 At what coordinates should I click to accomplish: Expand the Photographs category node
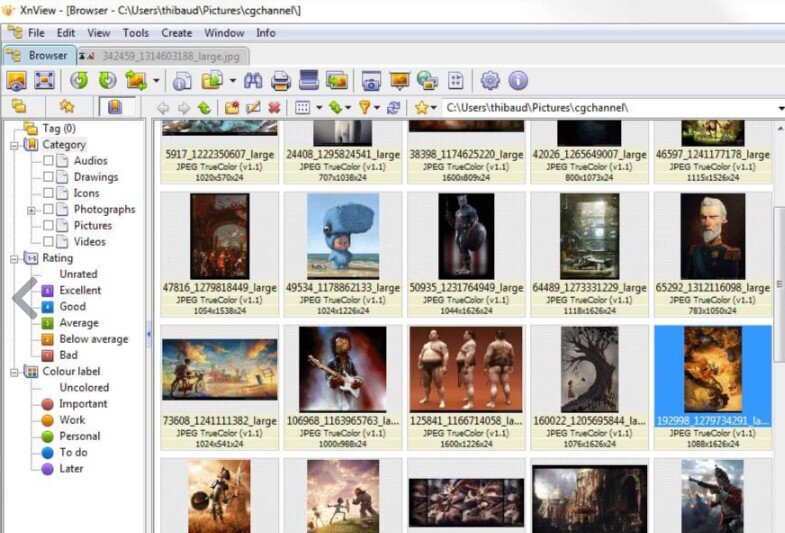pyautogui.click(x=31, y=210)
